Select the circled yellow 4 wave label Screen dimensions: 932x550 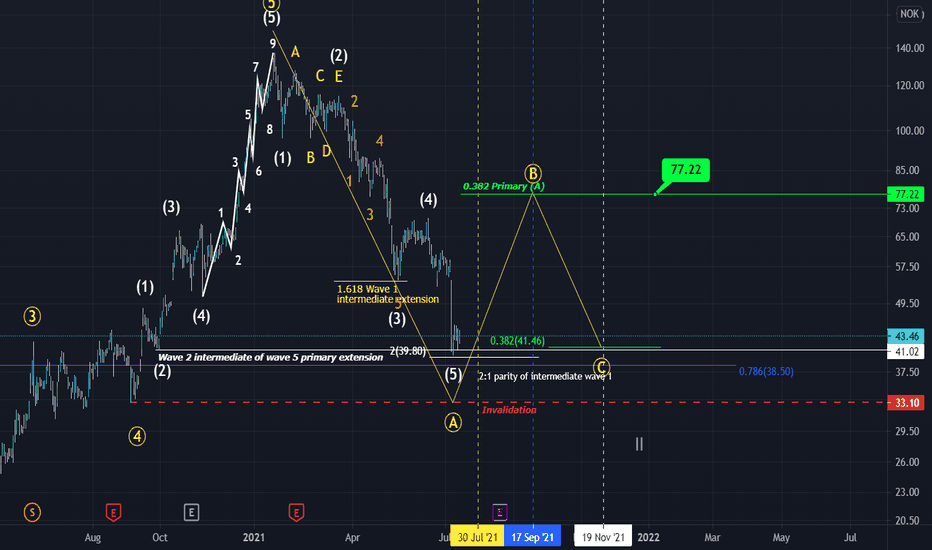pyautogui.click(x=137, y=436)
